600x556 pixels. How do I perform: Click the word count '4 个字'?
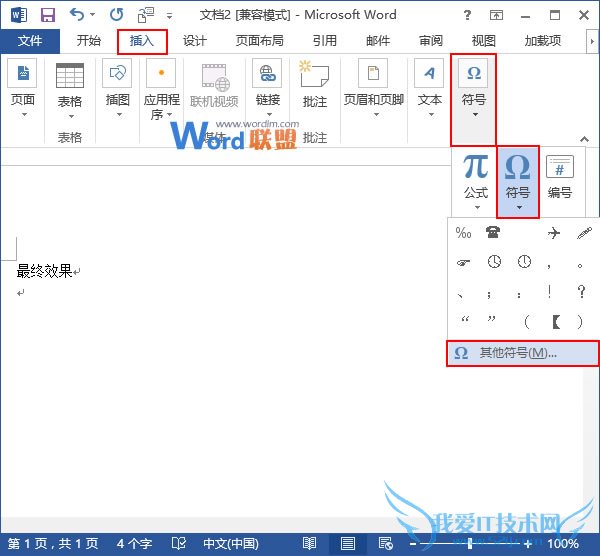pyautogui.click(x=134, y=543)
